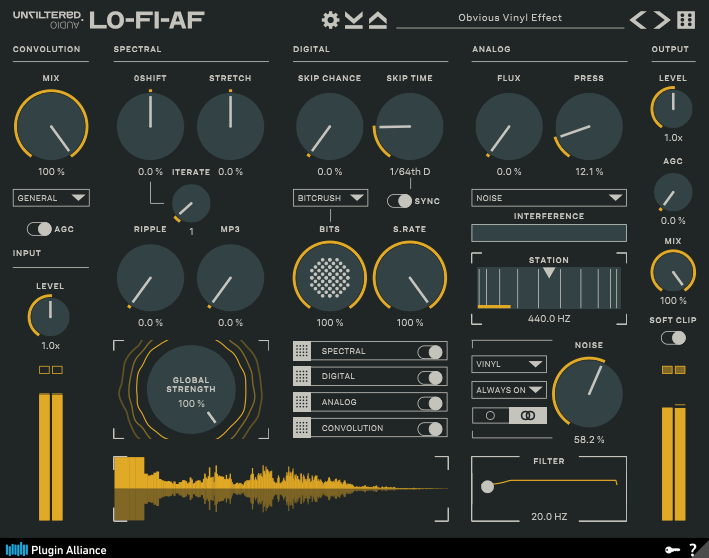
Task: Toggle the Soft Clip switch
Action: pos(674,338)
